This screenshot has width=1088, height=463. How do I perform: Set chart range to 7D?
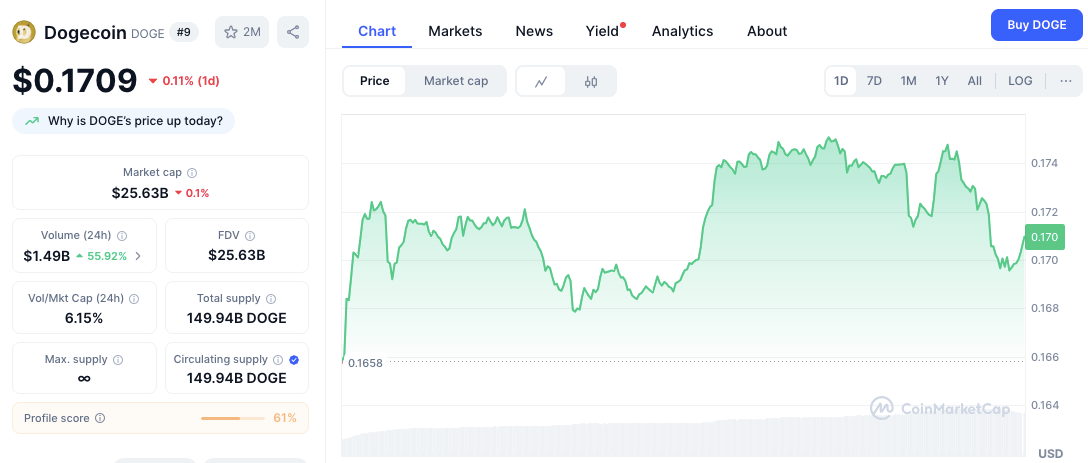click(874, 81)
